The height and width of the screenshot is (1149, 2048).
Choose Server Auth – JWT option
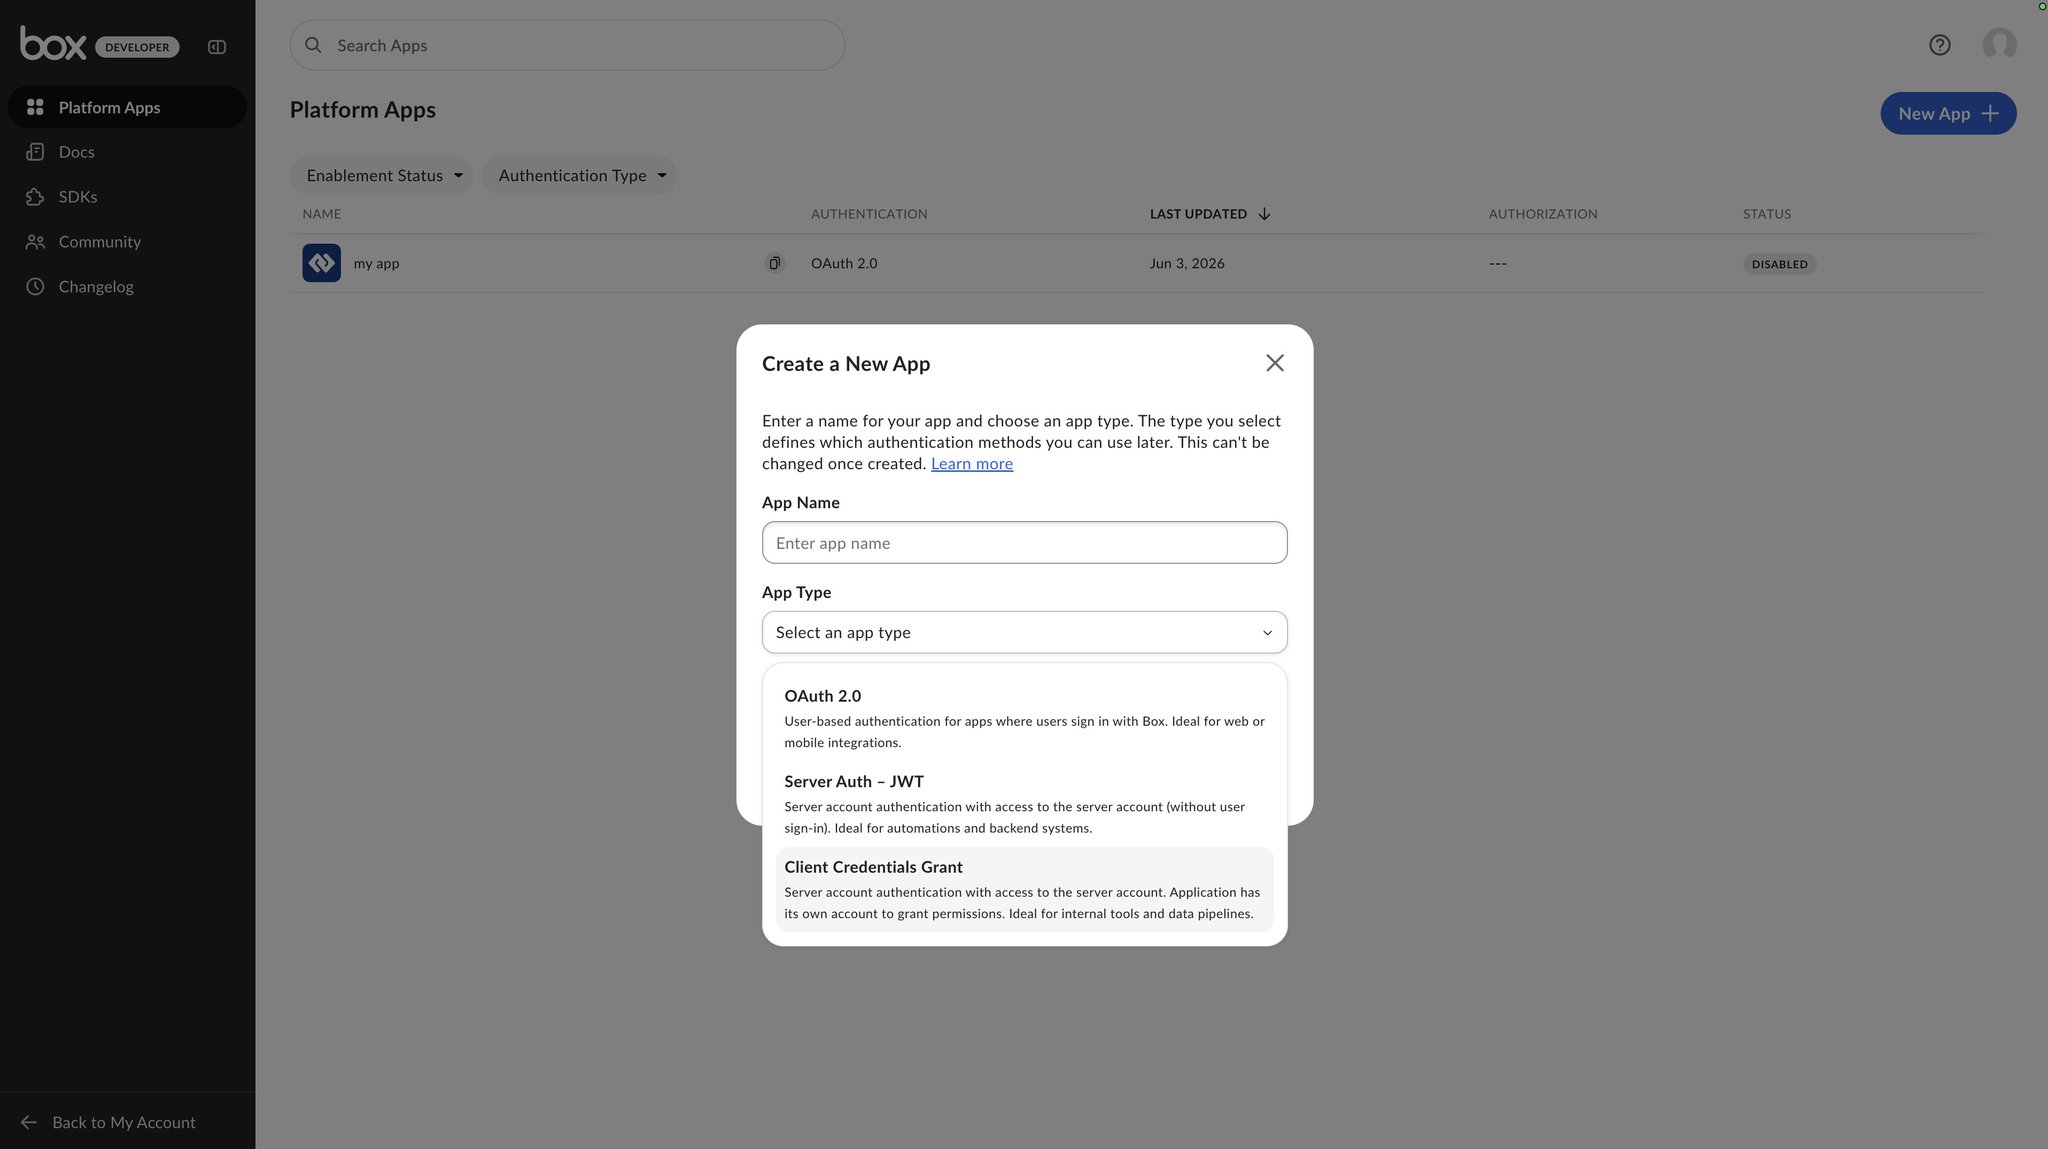coord(1024,804)
